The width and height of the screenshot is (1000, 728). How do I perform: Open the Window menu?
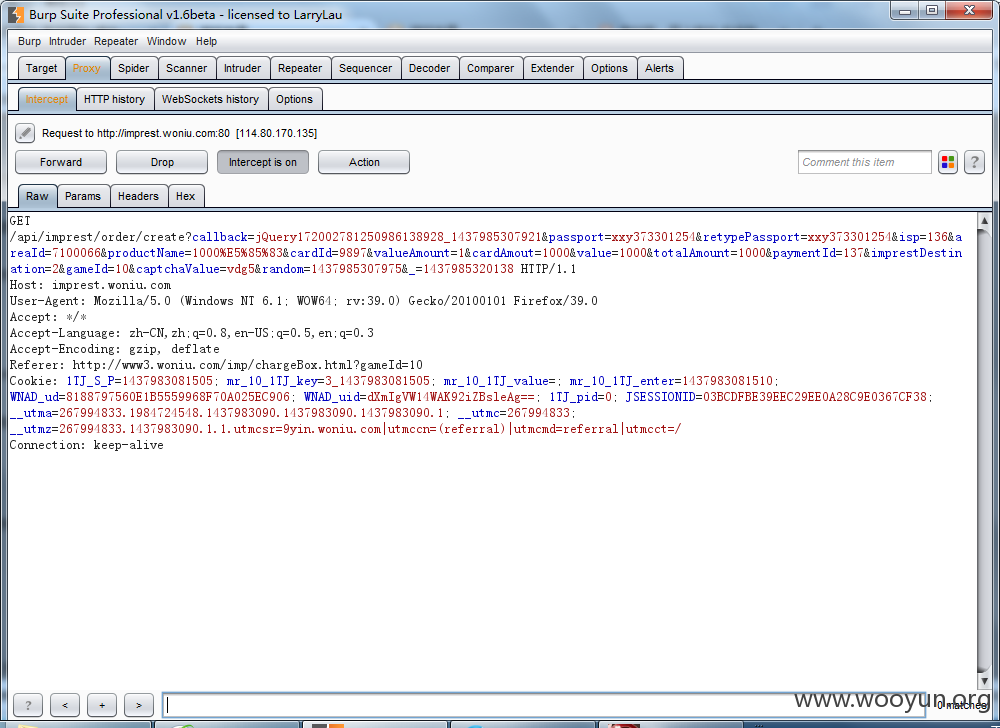[x=166, y=41]
